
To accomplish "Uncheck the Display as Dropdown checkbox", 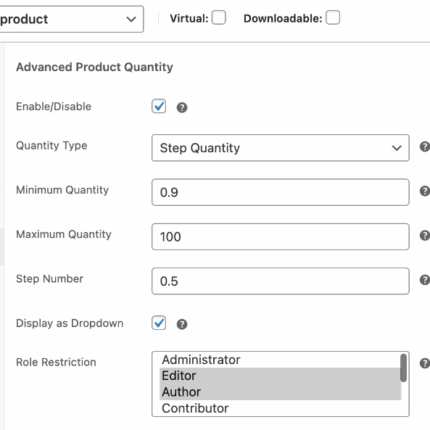I will tap(159, 323).
